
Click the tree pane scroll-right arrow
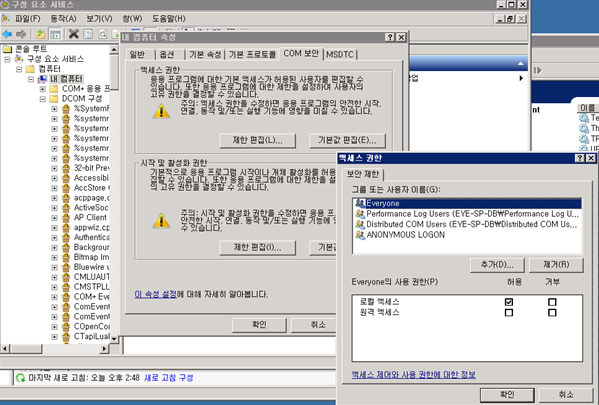click(x=104, y=348)
